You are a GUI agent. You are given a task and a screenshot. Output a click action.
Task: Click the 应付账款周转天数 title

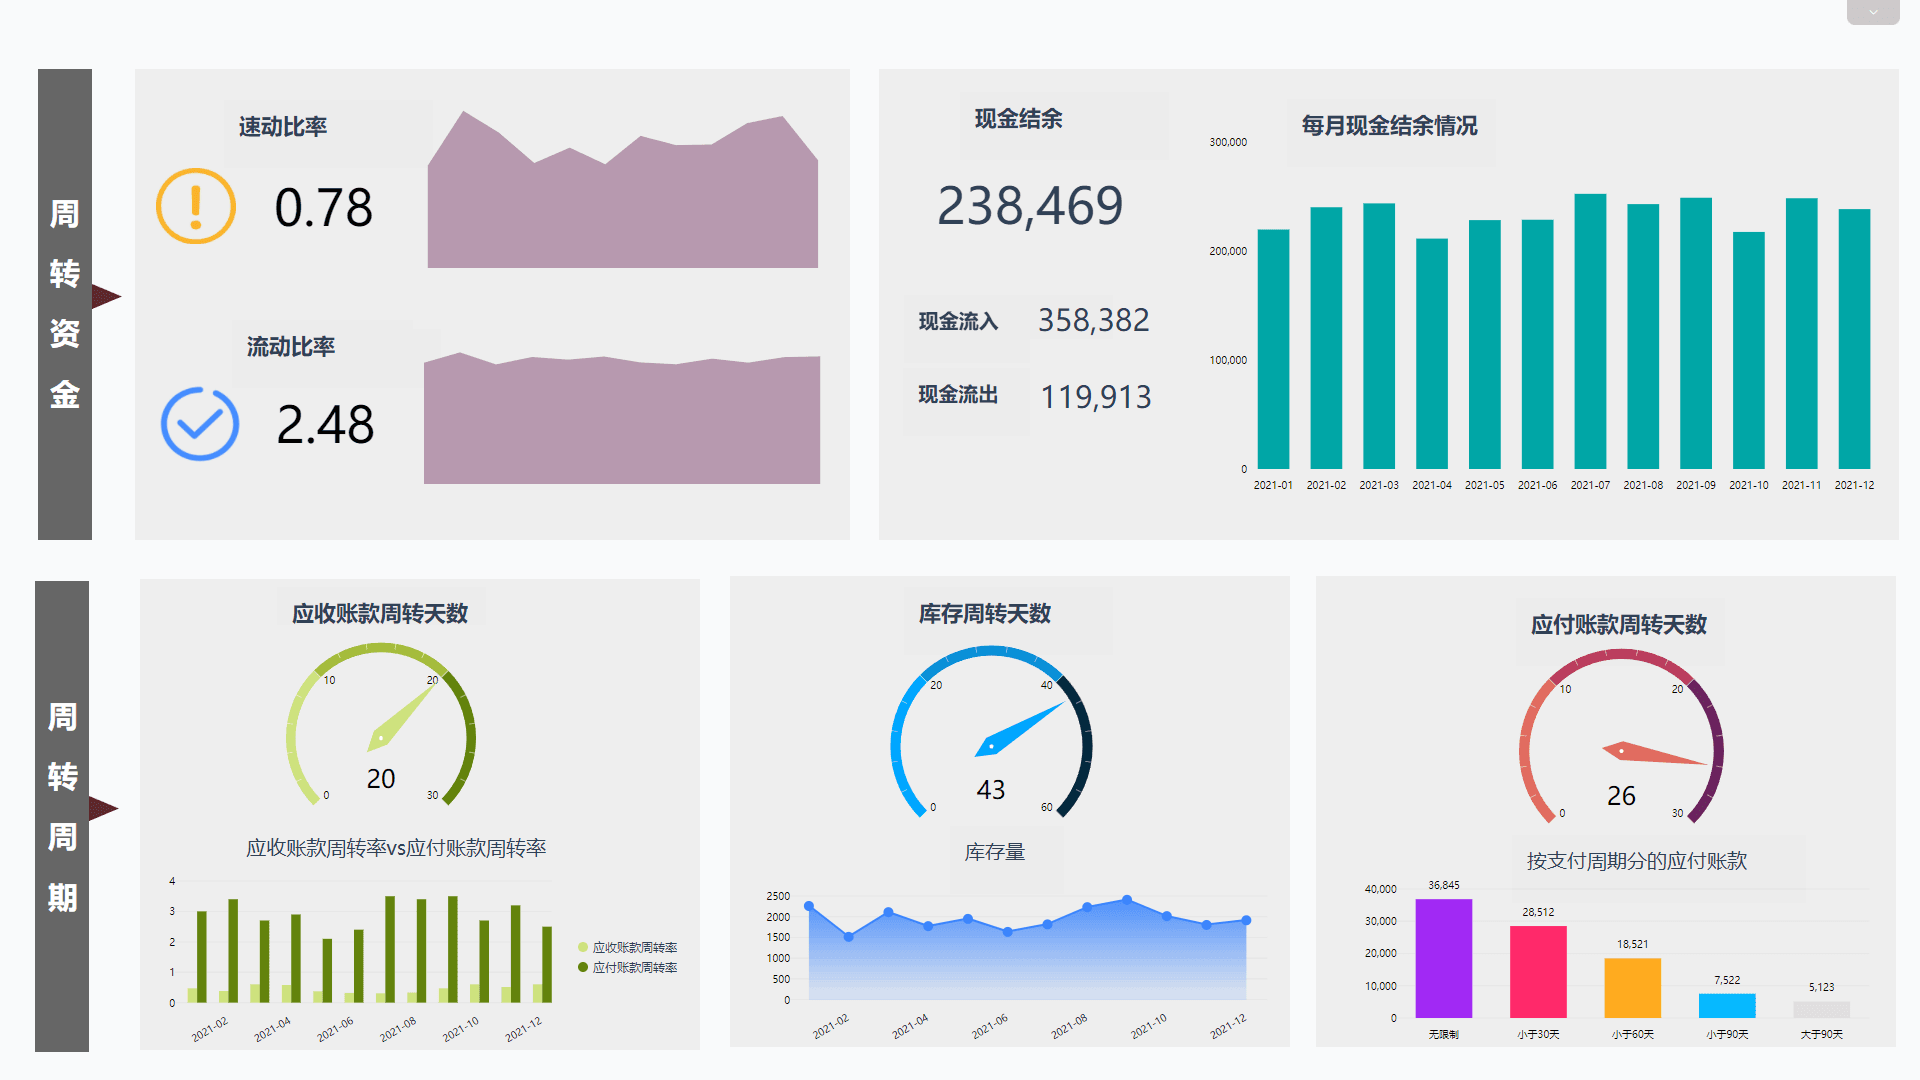click(1619, 625)
